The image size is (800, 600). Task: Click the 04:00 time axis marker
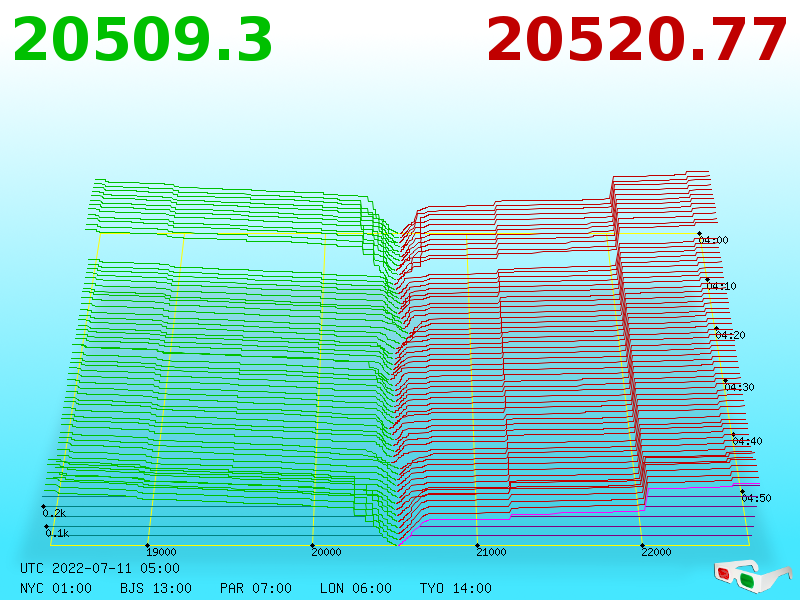point(714,240)
